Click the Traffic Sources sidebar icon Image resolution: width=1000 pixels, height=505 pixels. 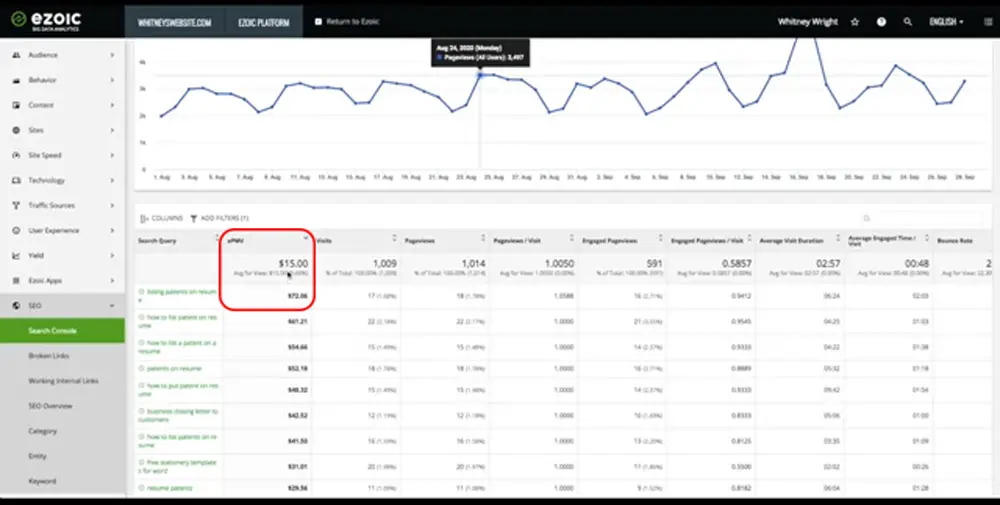point(16,205)
